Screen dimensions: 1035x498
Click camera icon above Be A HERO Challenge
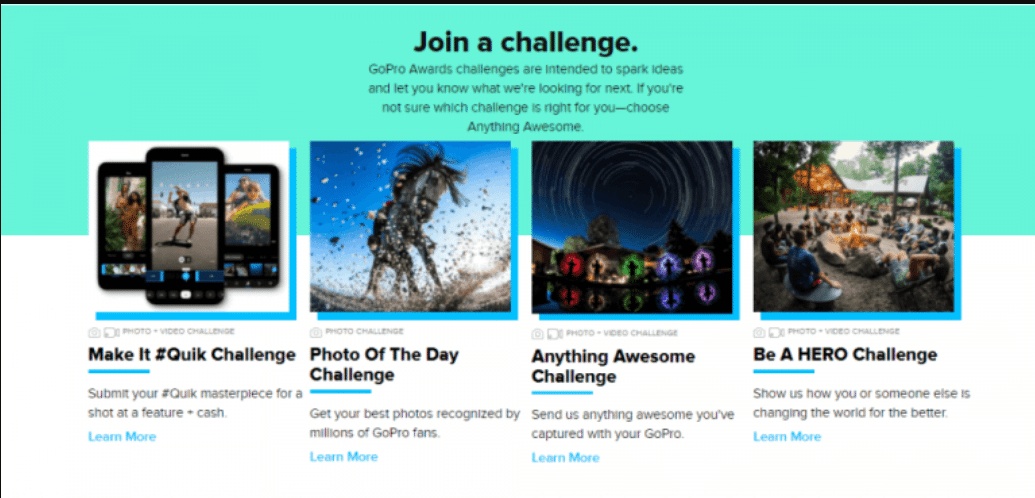click(760, 332)
